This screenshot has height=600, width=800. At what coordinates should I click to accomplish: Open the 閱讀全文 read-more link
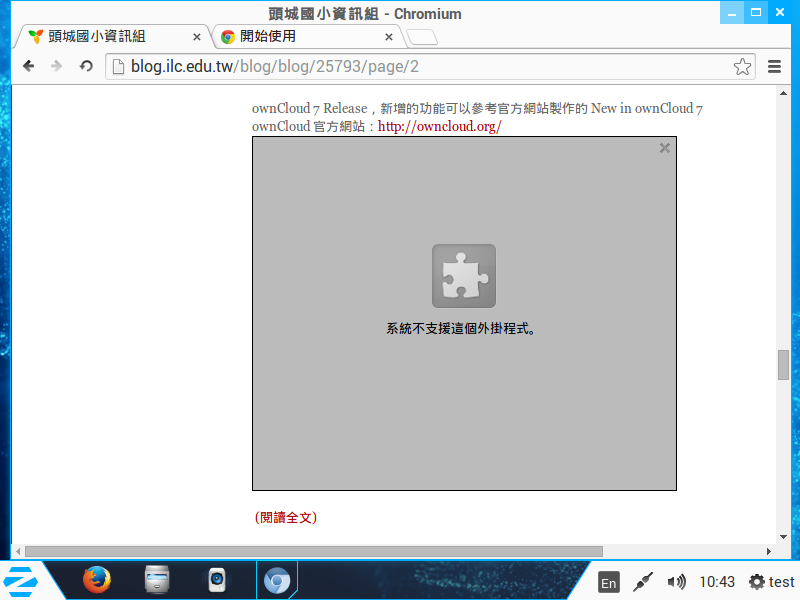point(286,517)
